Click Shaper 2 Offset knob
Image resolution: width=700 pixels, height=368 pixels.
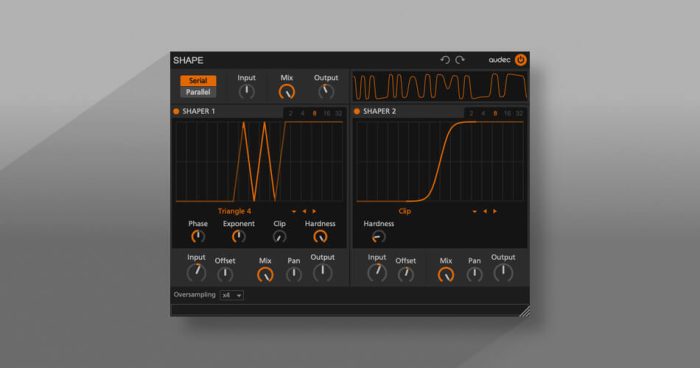406,274
